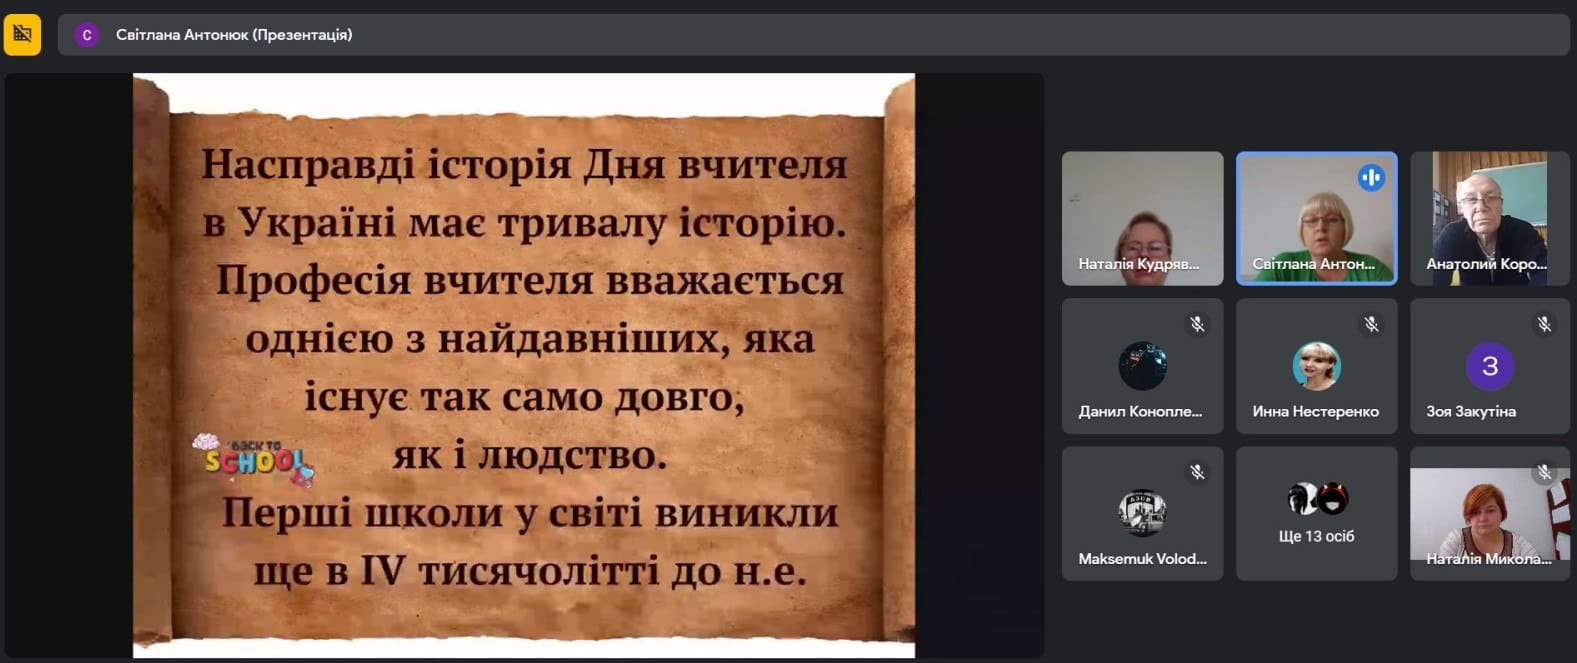1577x663 pixels.
Task: Click the name label Наталія Кудряв...
Action: [x=1139, y=264]
